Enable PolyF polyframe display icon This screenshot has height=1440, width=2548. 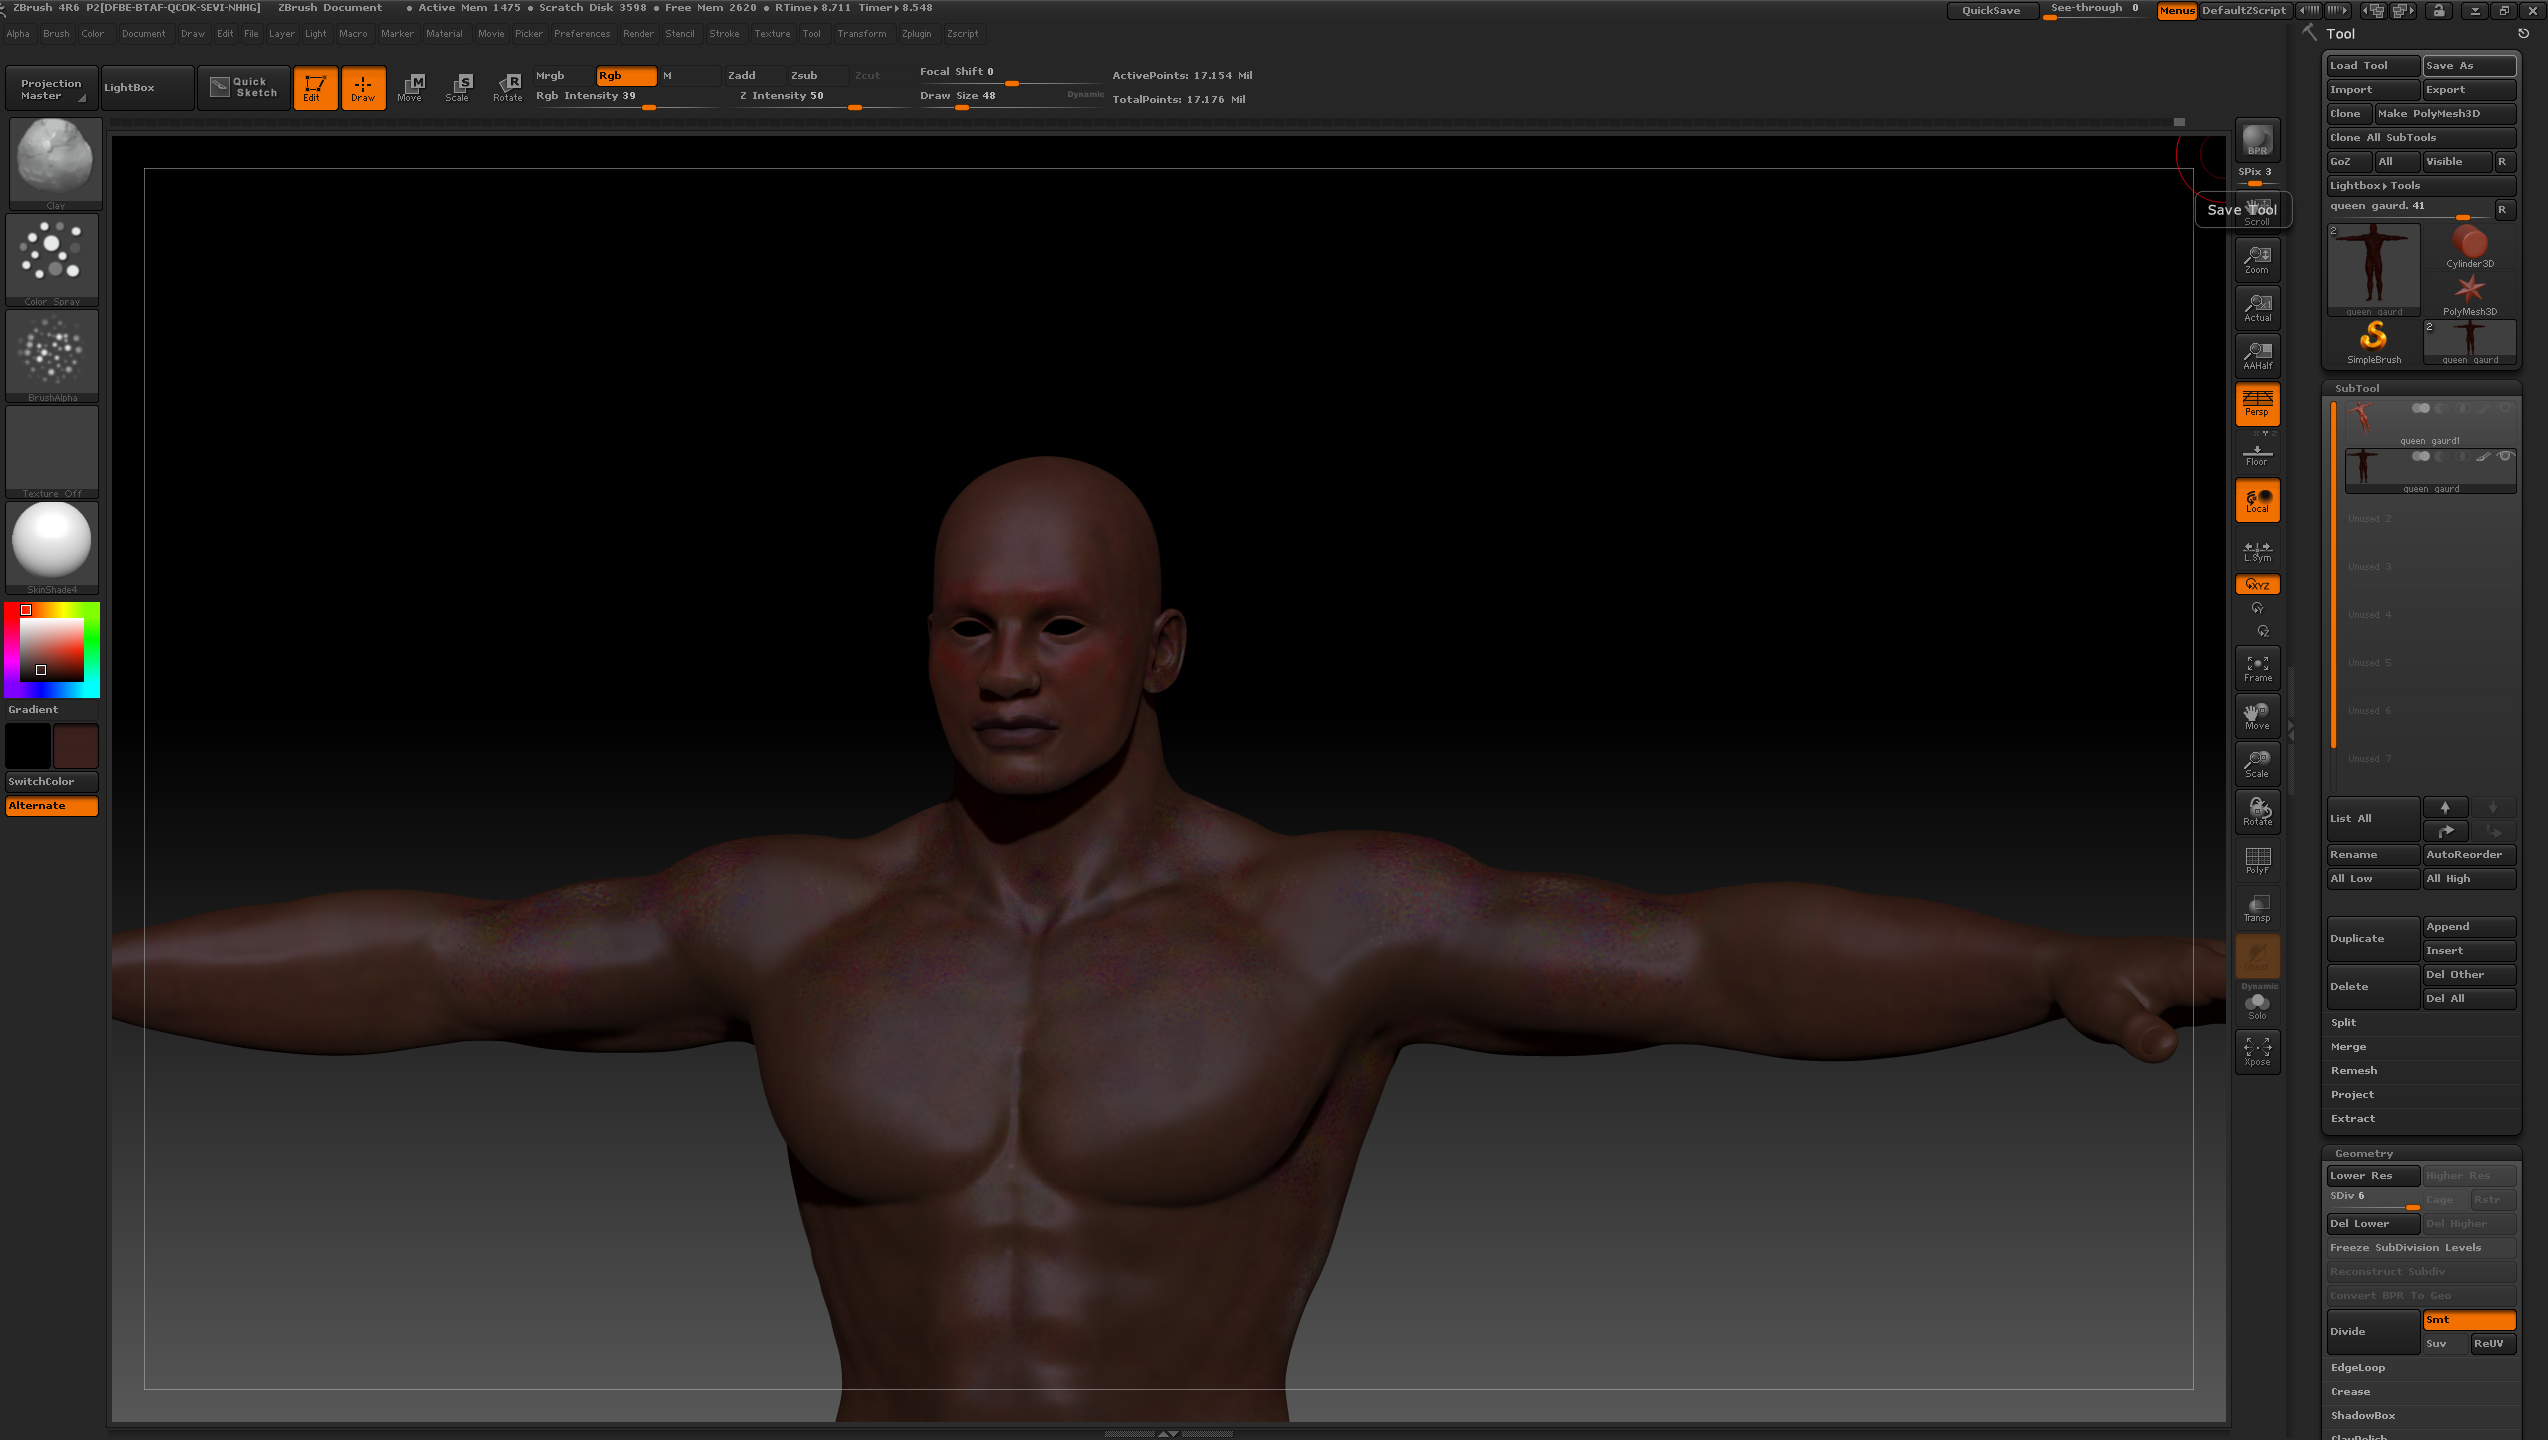pyautogui.click(x=2257, y=860)
